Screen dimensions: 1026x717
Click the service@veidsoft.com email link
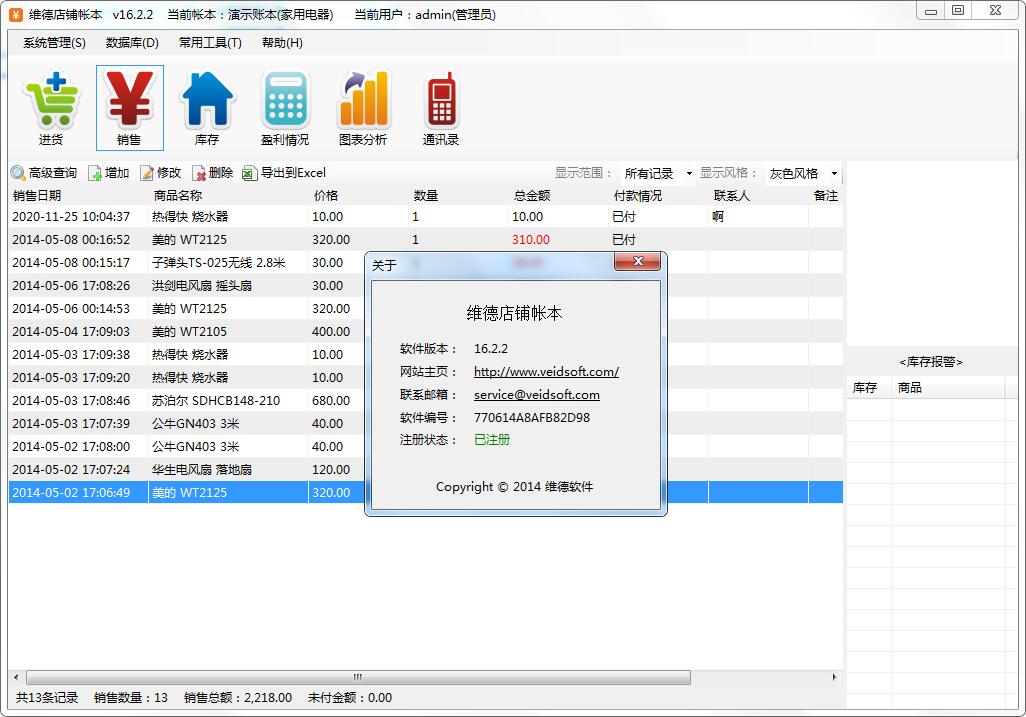(x=537, y=394)
